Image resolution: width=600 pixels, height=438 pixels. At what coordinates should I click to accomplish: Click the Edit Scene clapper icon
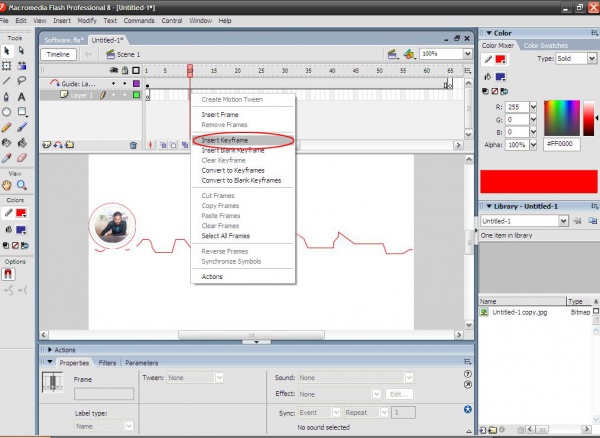[392, 54]
